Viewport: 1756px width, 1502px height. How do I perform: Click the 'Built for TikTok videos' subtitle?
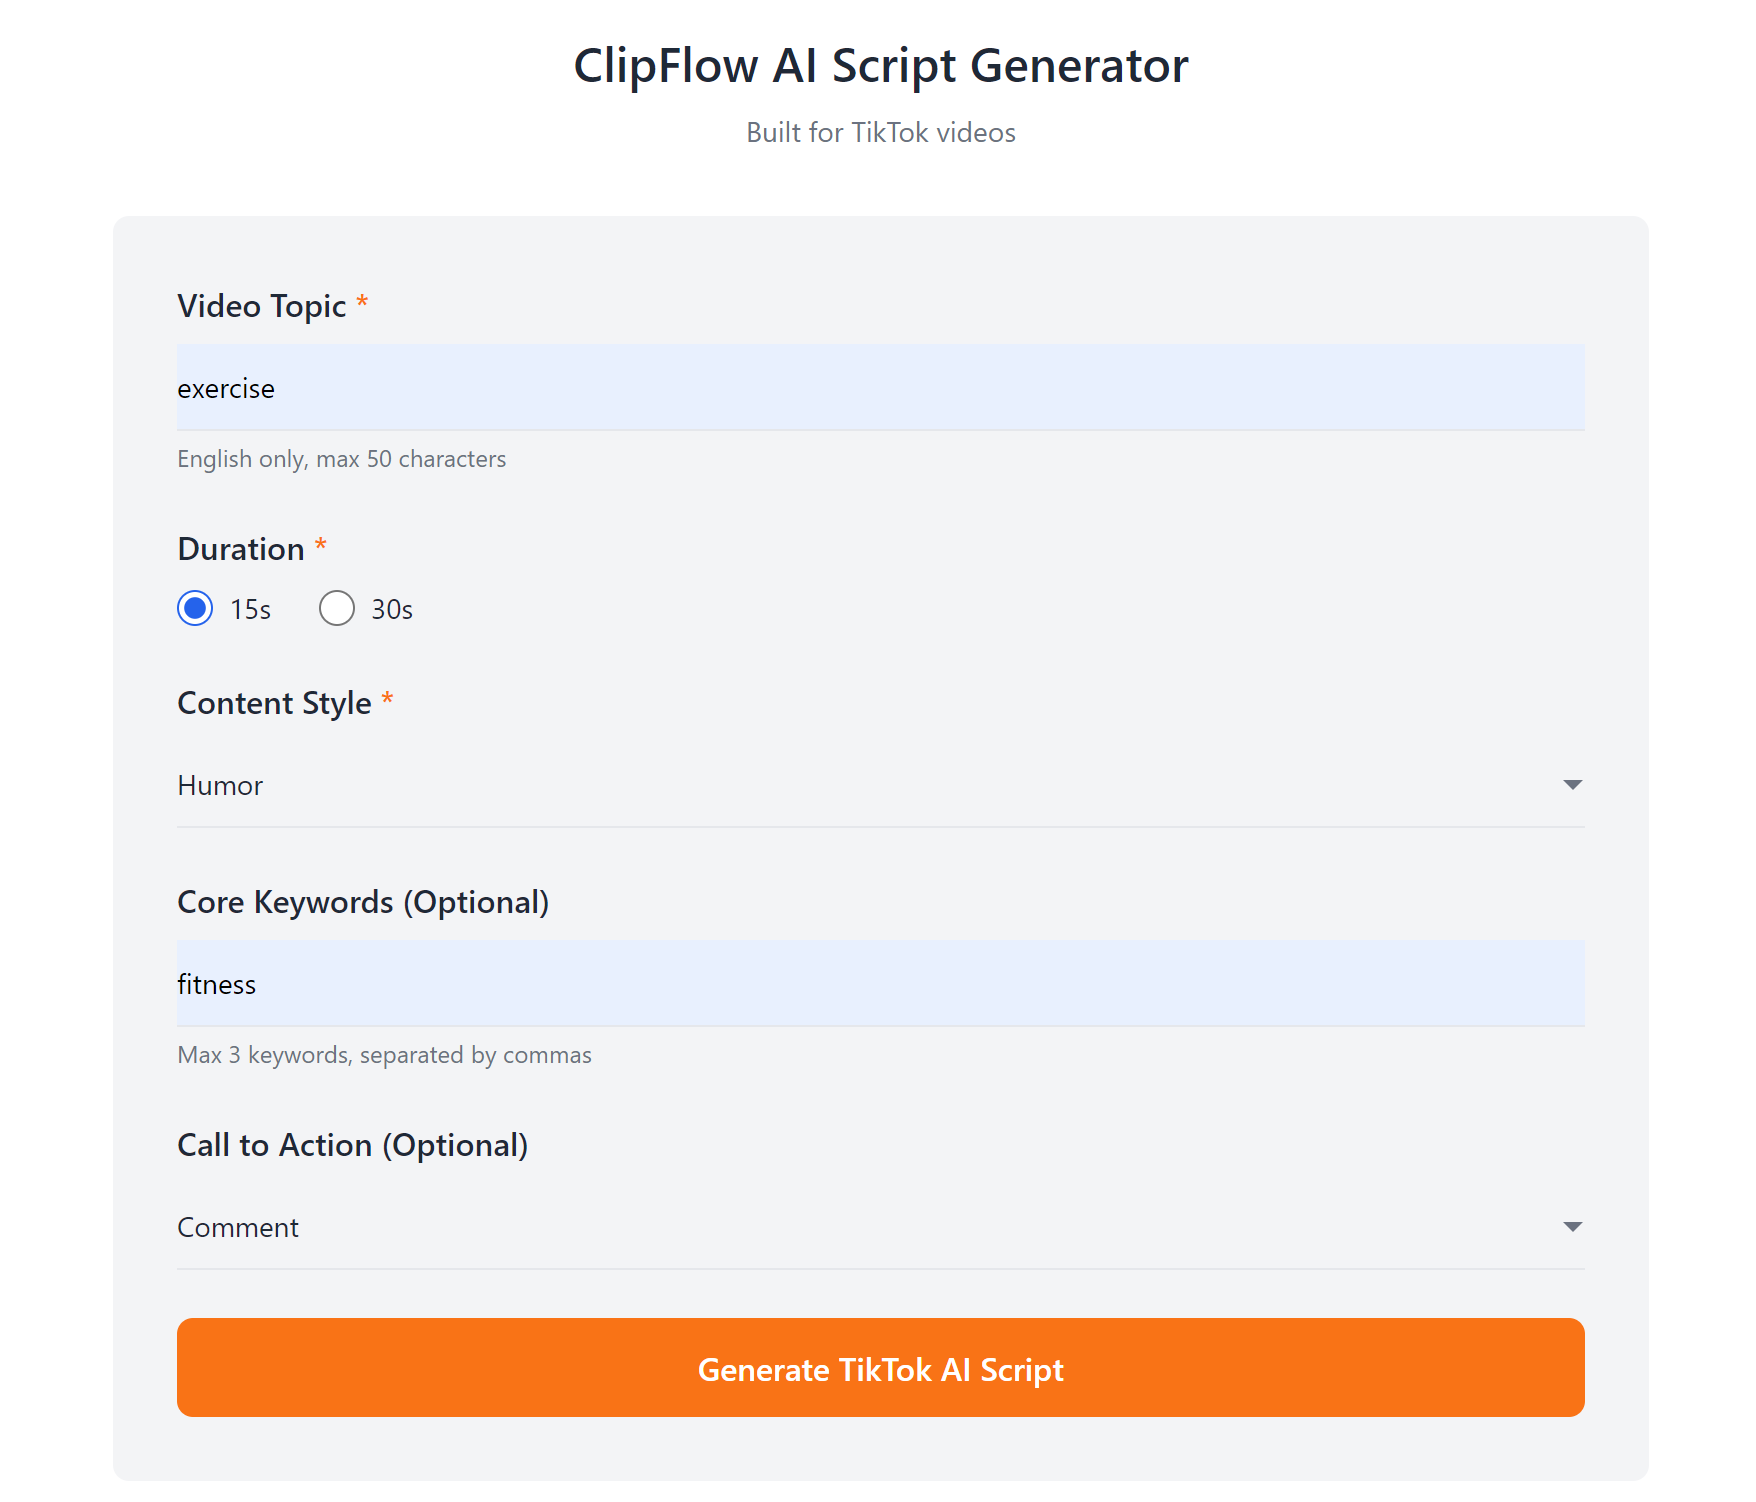[x=879, y=131]
